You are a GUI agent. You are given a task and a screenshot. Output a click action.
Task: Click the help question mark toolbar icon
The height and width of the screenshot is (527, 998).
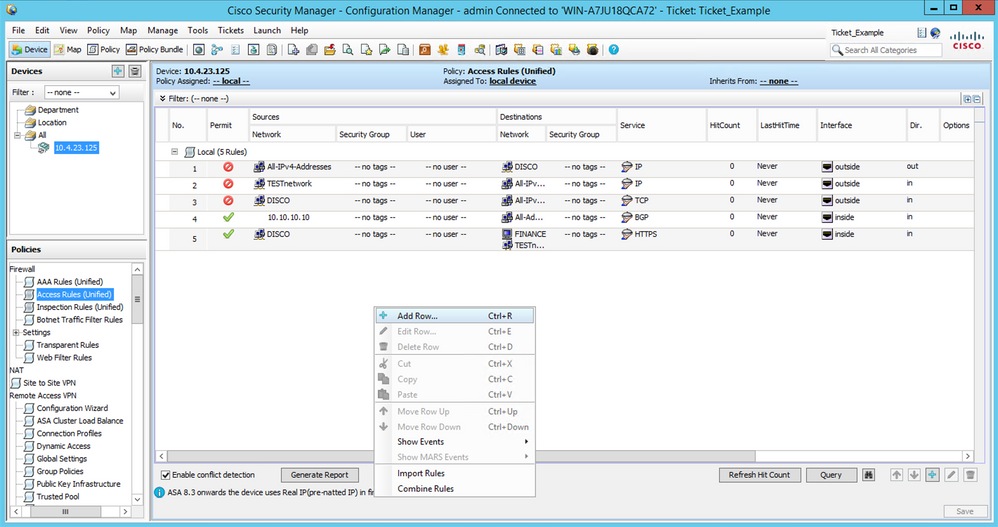(x=613, y=49)
